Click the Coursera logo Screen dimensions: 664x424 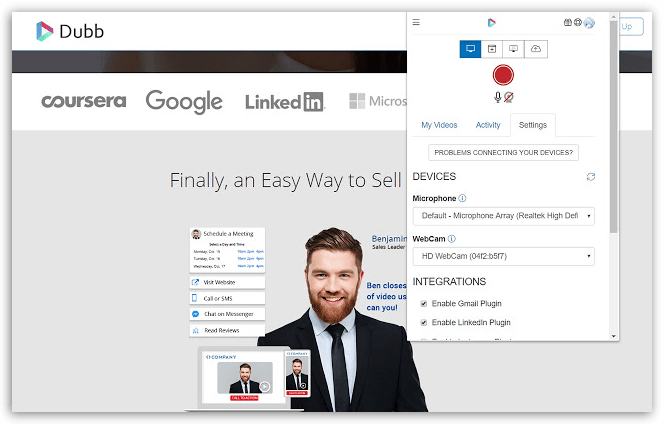click(x=84, y=101)
